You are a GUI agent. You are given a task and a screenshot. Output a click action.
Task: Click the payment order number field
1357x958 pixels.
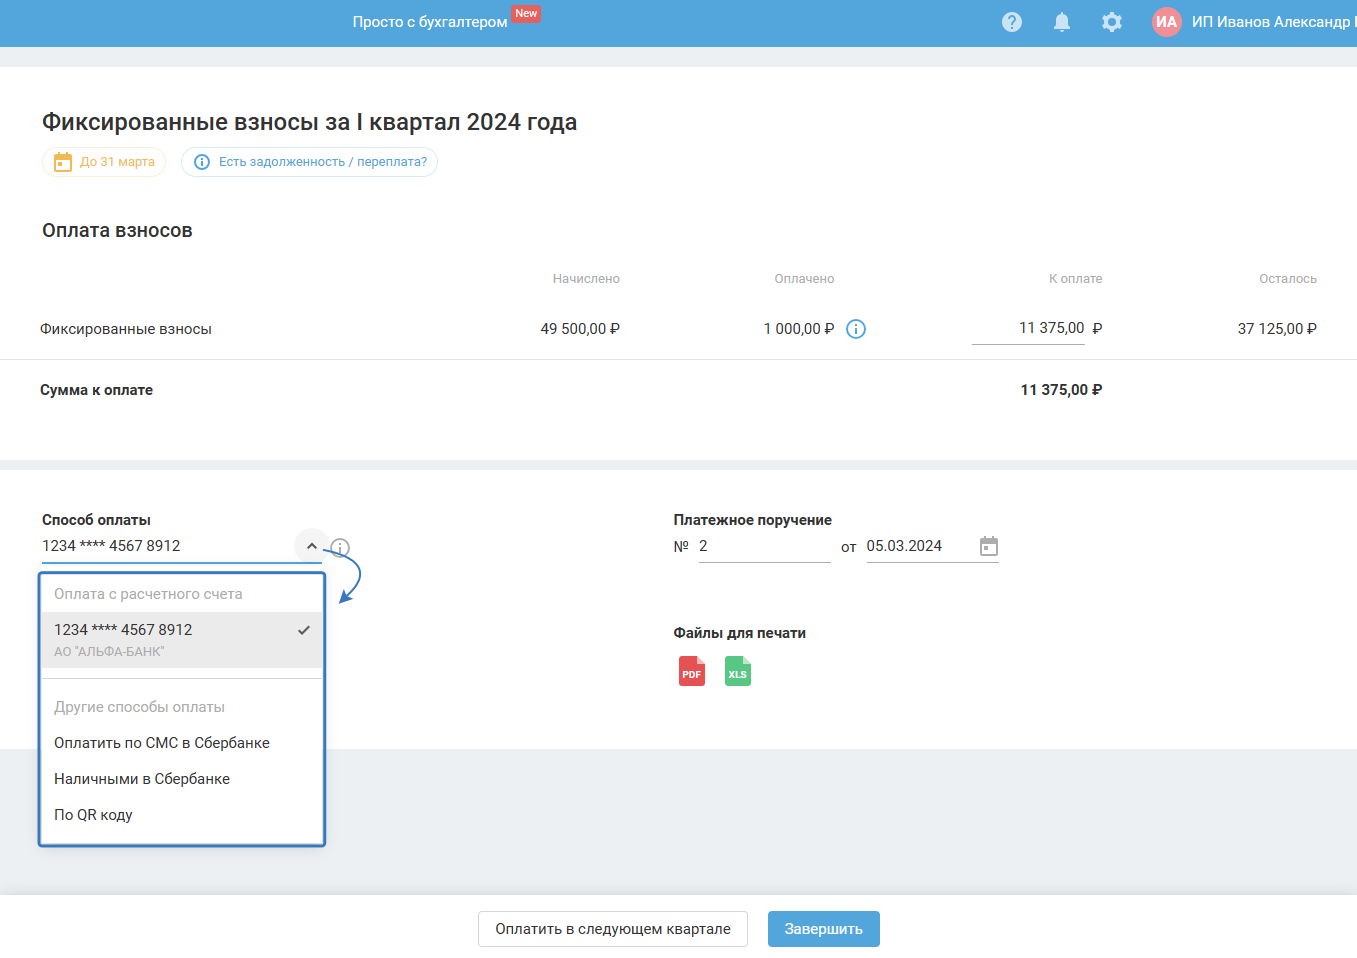tap(764, 546)
